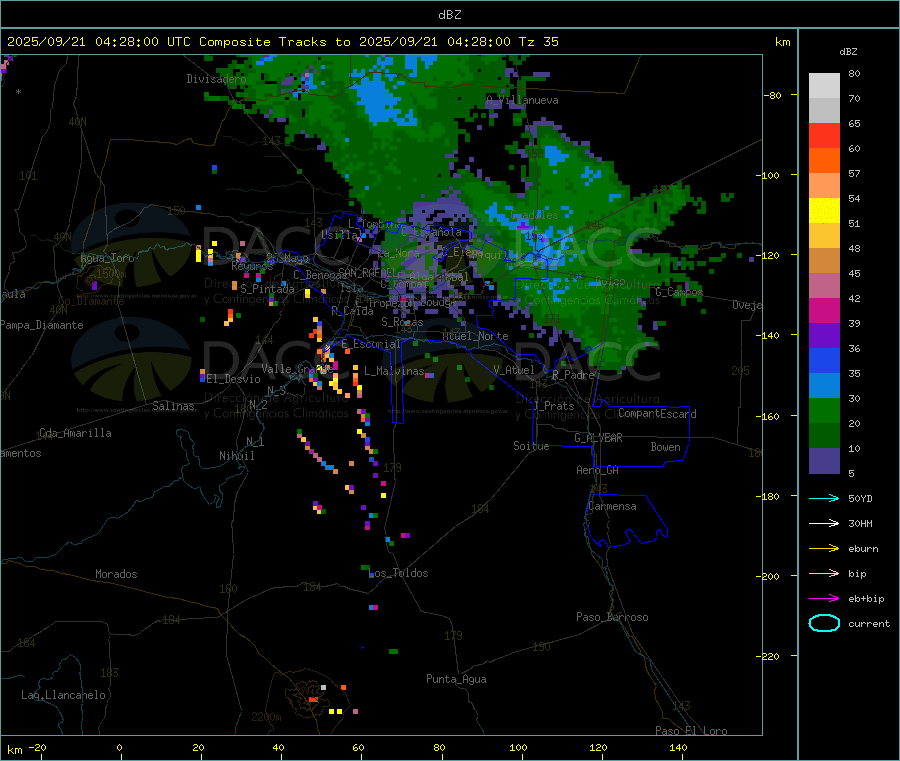The height and width of the screenshot is (761, 900).
Task: Click the dark orange swatch between 60 and 57
Action: [x=824, y=161]
